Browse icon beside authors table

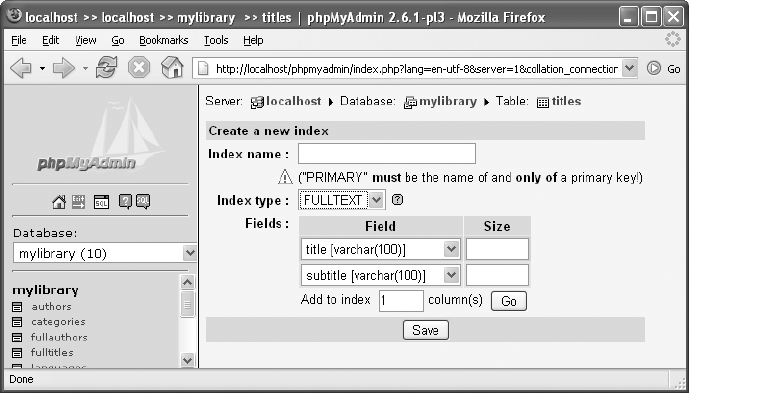click(x=17, y=307)
